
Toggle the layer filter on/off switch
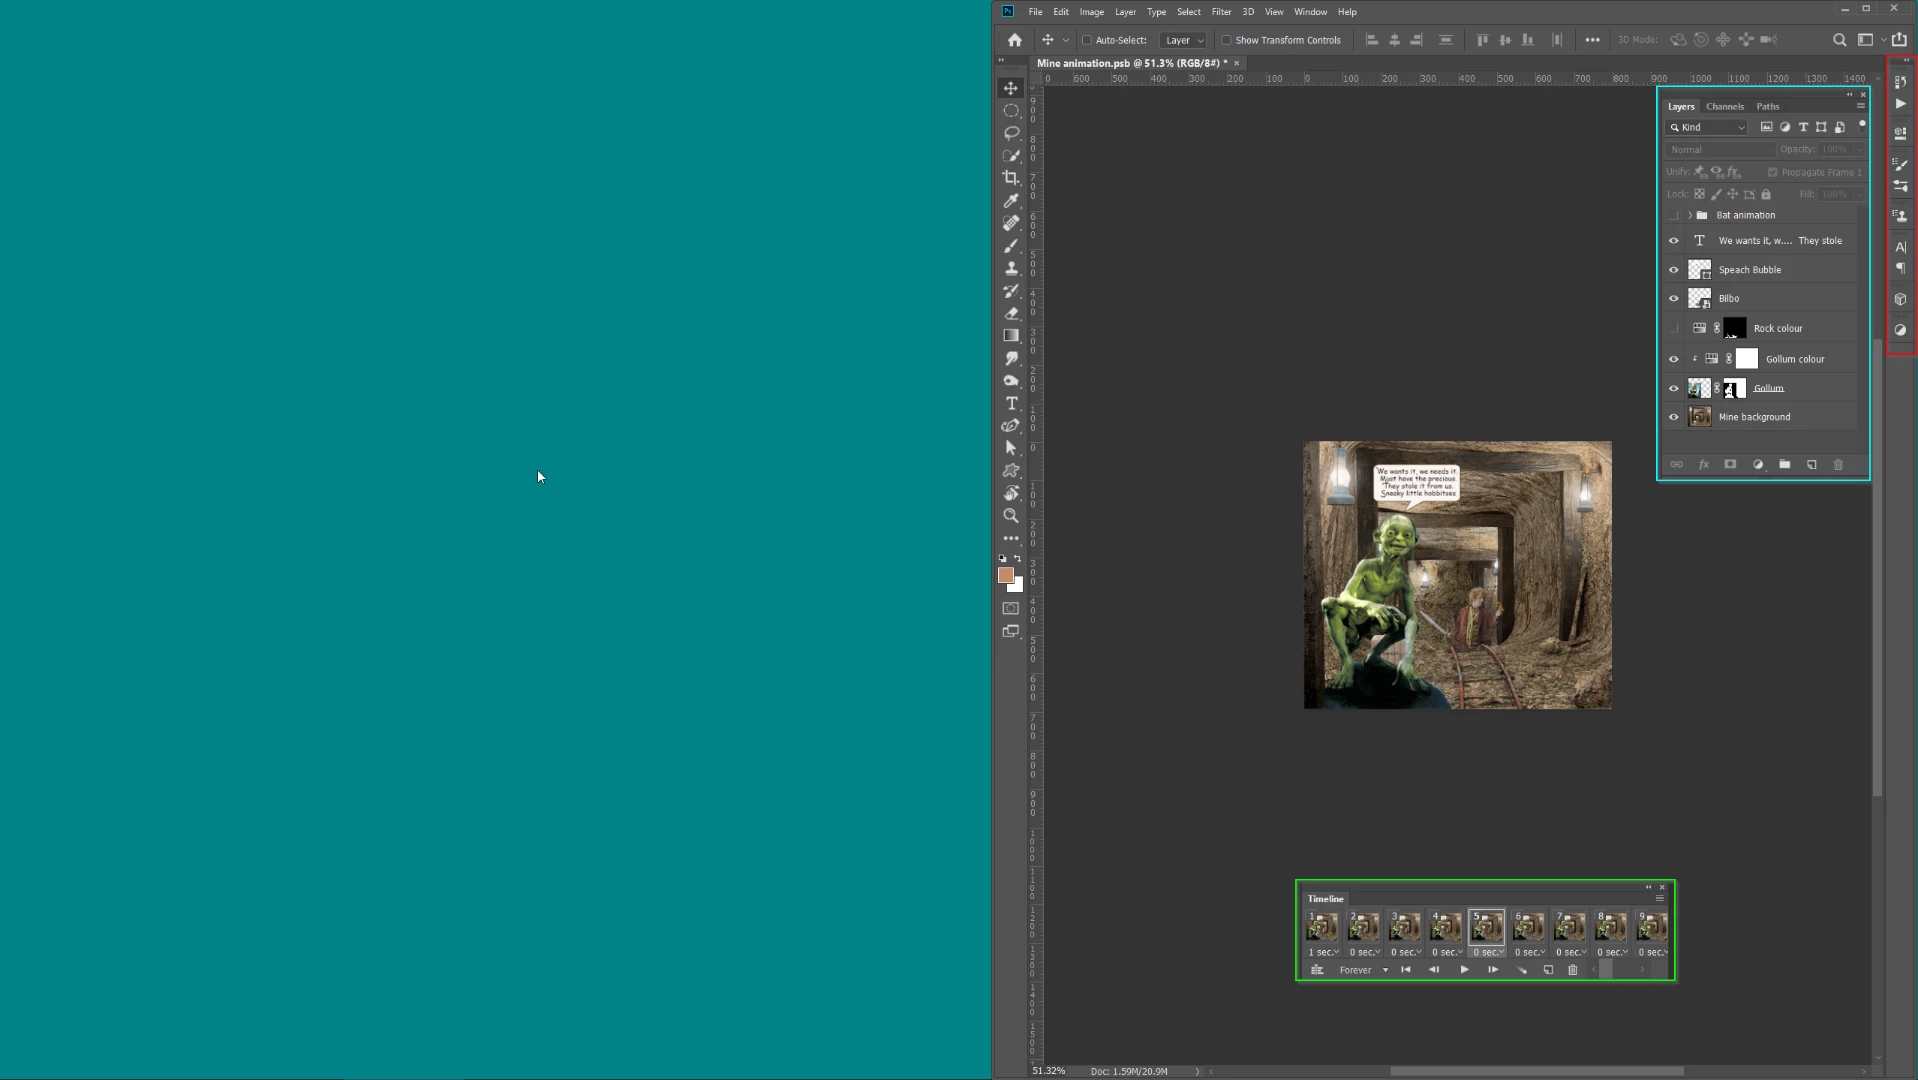tap(1862, 125)
